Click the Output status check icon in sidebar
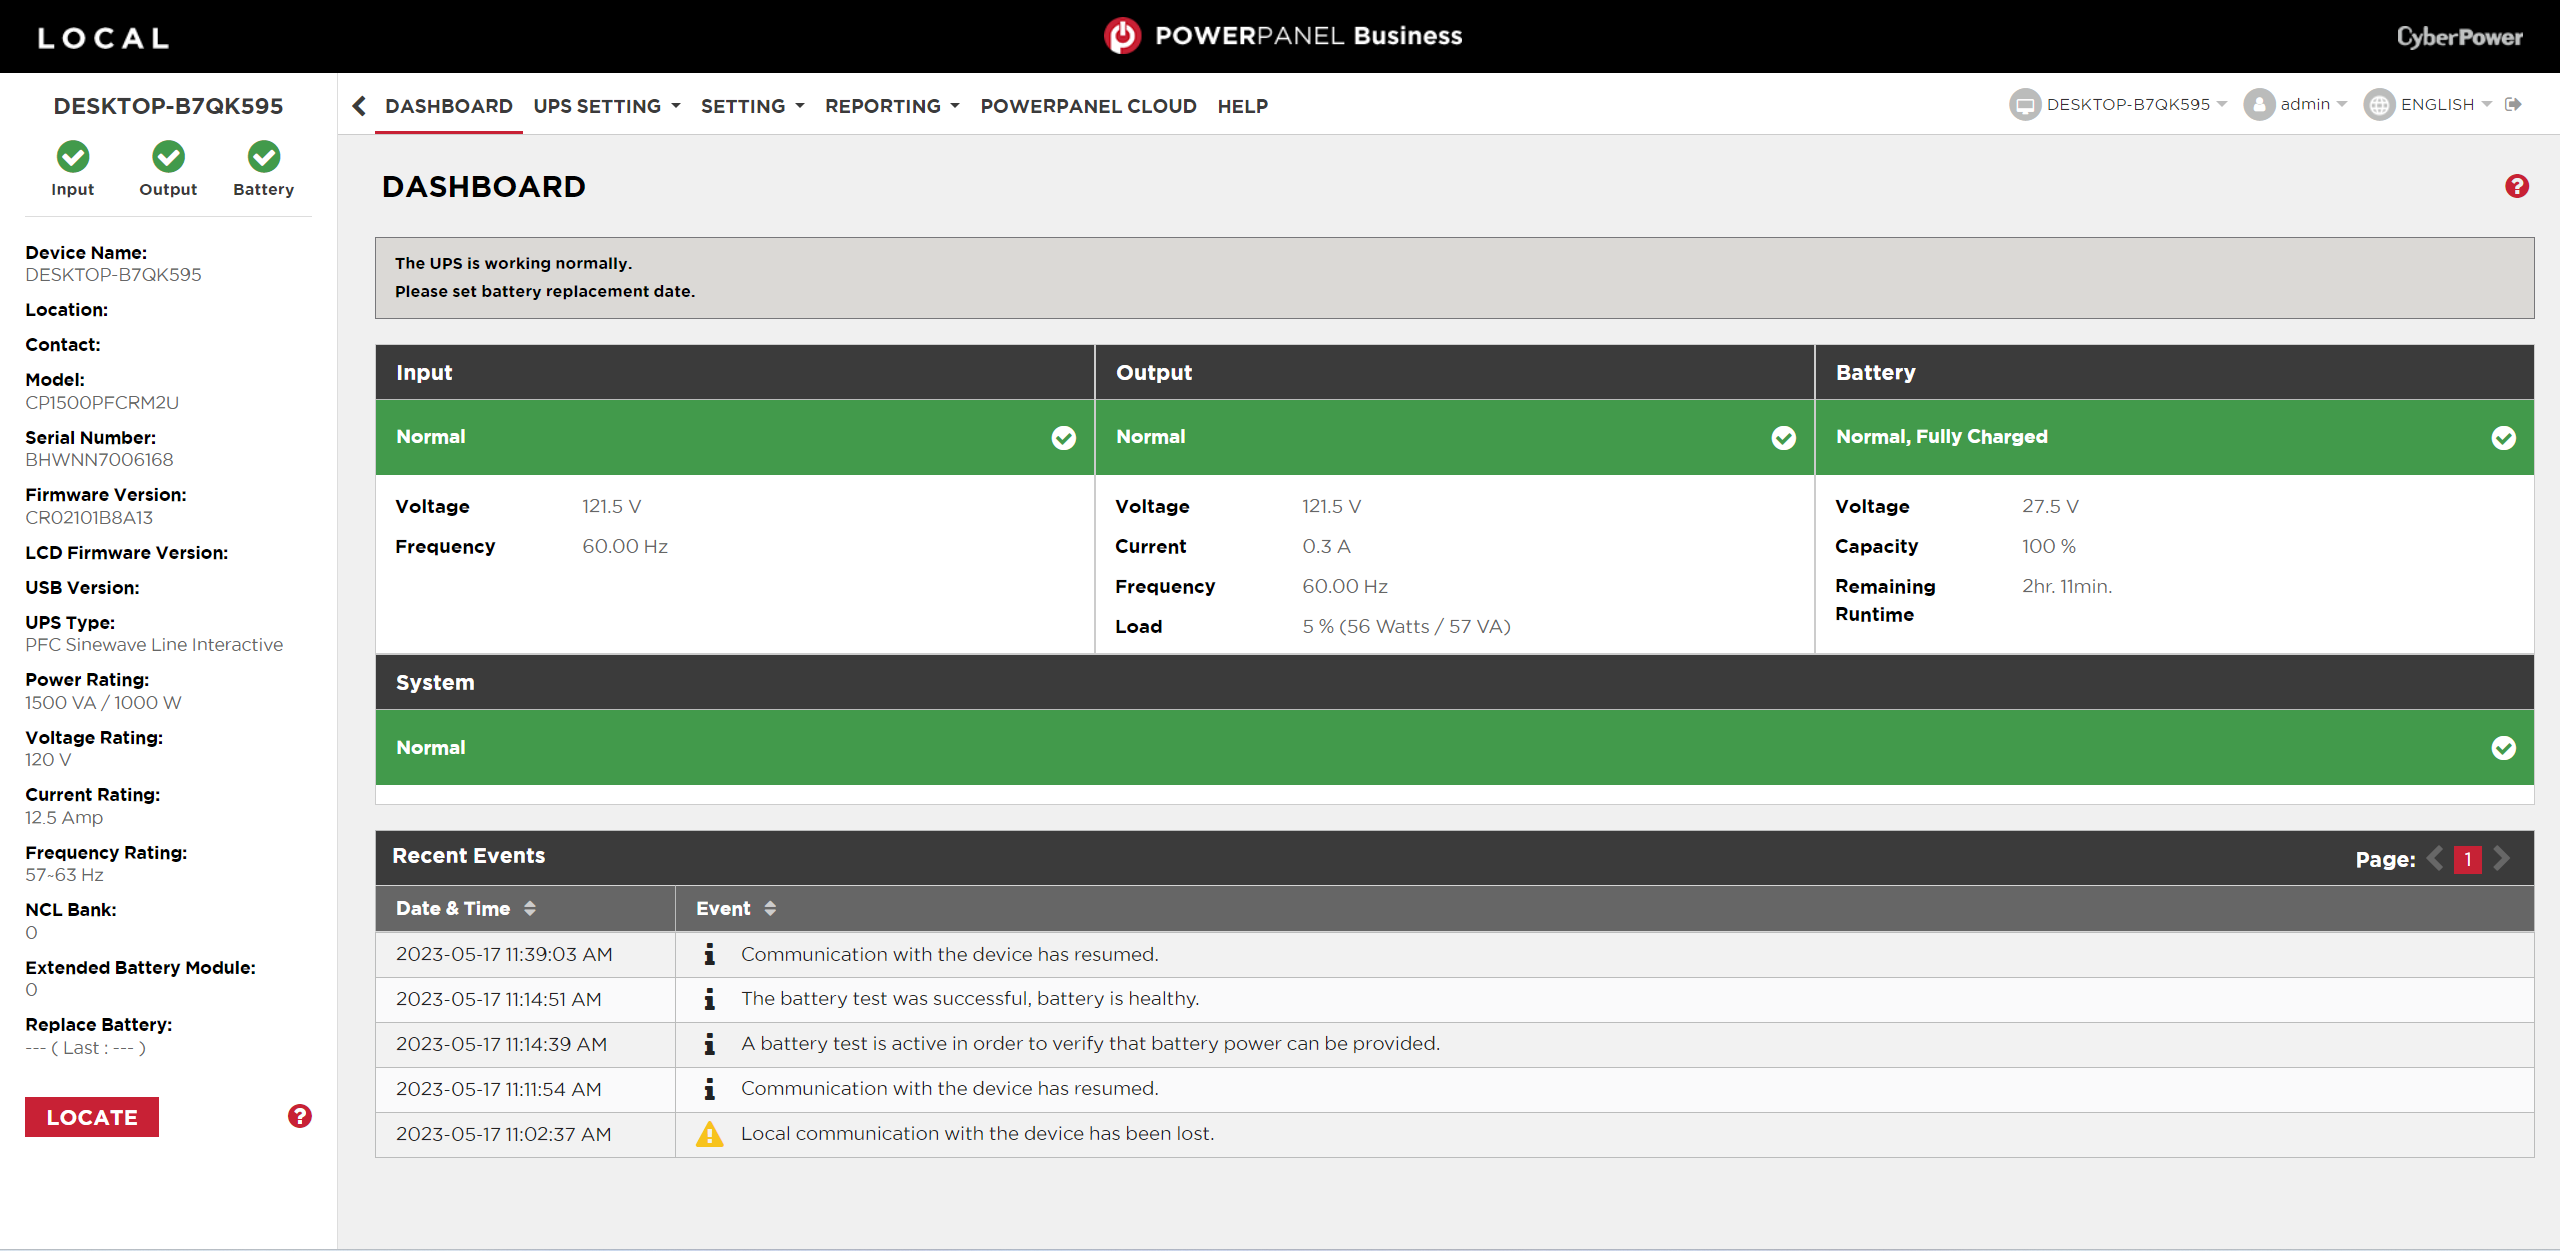Image resolution: width=2560 pixels, height=1251 pixels. 168,156
